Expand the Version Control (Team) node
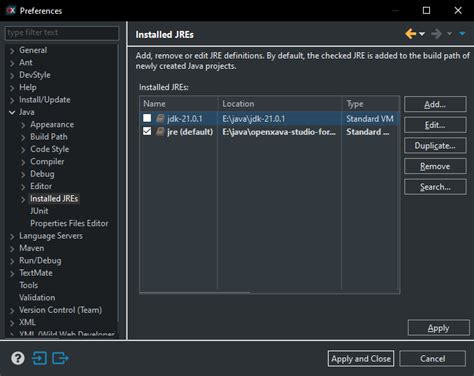Image resolution: width=474 pixels, height=376 pixels. (x=12, y=310)
